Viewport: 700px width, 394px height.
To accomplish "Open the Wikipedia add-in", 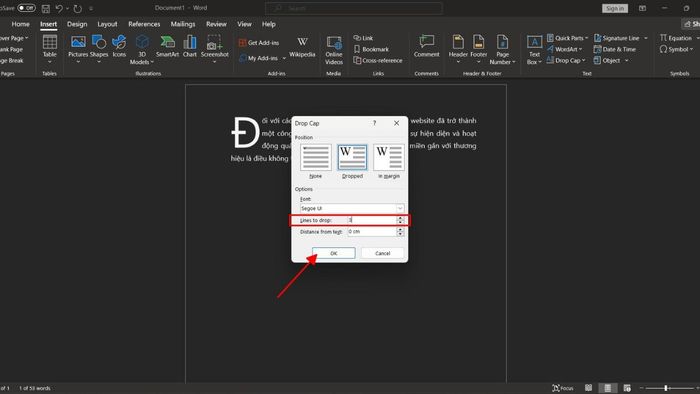I will click(x=302, y=47).
